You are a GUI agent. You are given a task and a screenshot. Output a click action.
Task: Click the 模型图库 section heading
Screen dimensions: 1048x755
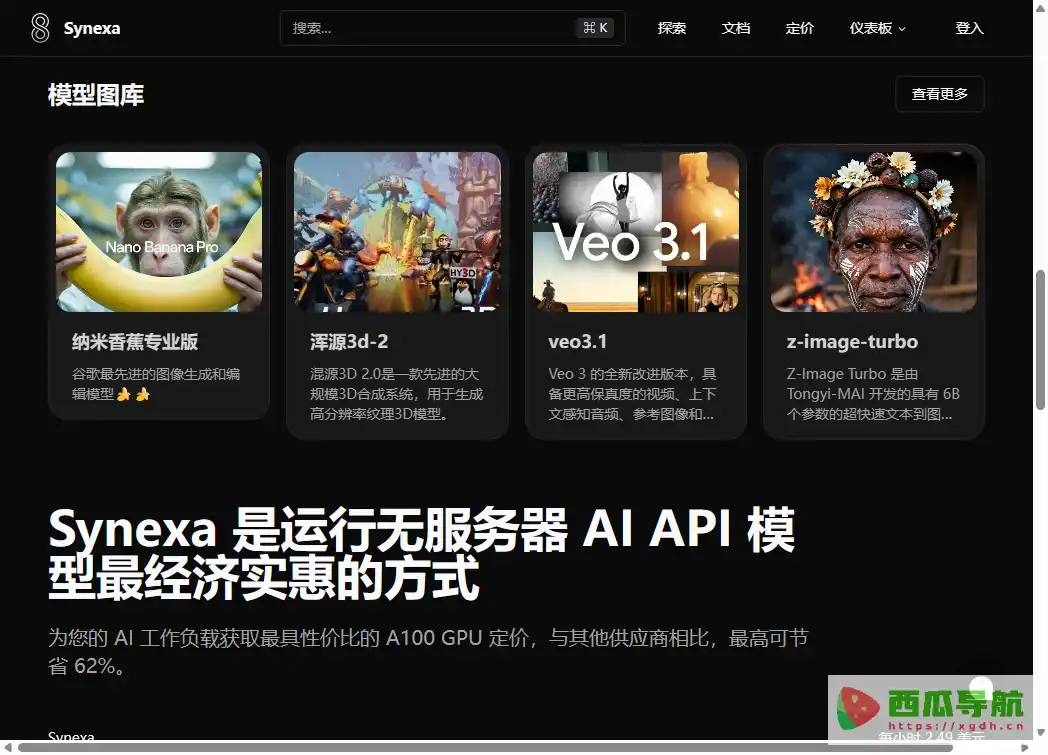96,95
